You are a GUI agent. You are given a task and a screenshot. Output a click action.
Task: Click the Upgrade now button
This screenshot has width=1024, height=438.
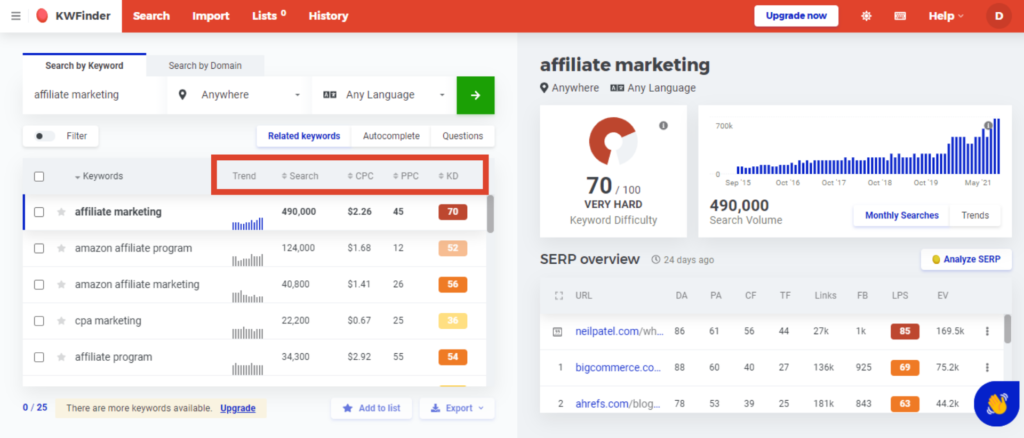tap(796, 16)
